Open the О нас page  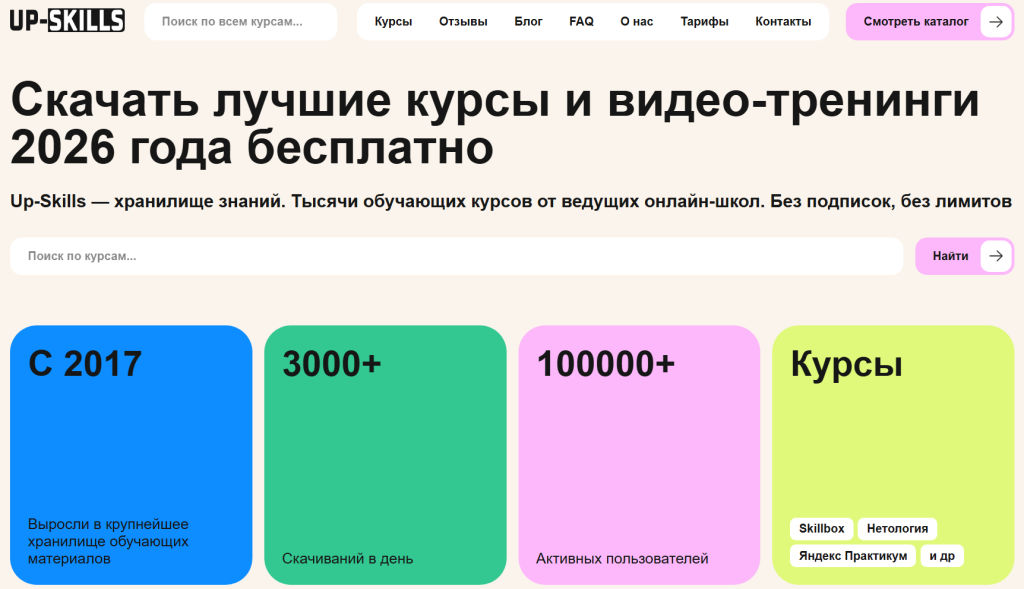coord(636,21)
